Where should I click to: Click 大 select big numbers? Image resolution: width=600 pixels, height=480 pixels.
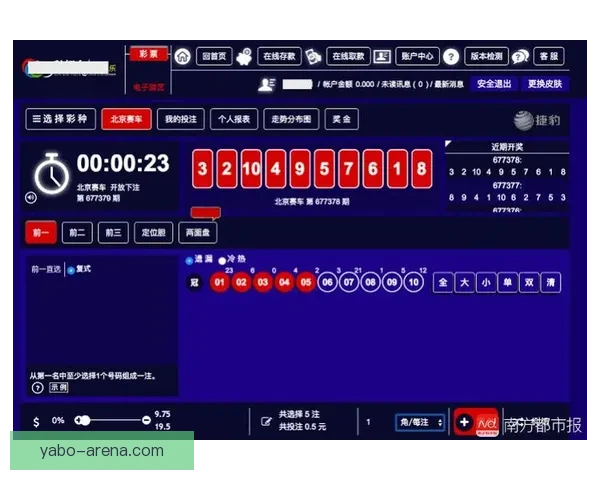[465, 282]
